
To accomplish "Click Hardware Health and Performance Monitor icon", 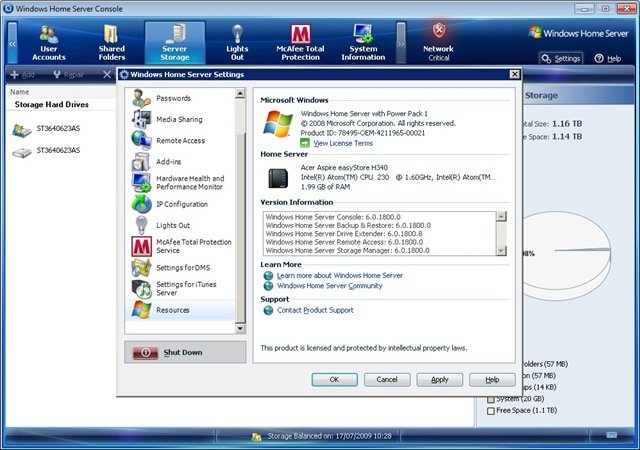I will (x=141, y=183).
